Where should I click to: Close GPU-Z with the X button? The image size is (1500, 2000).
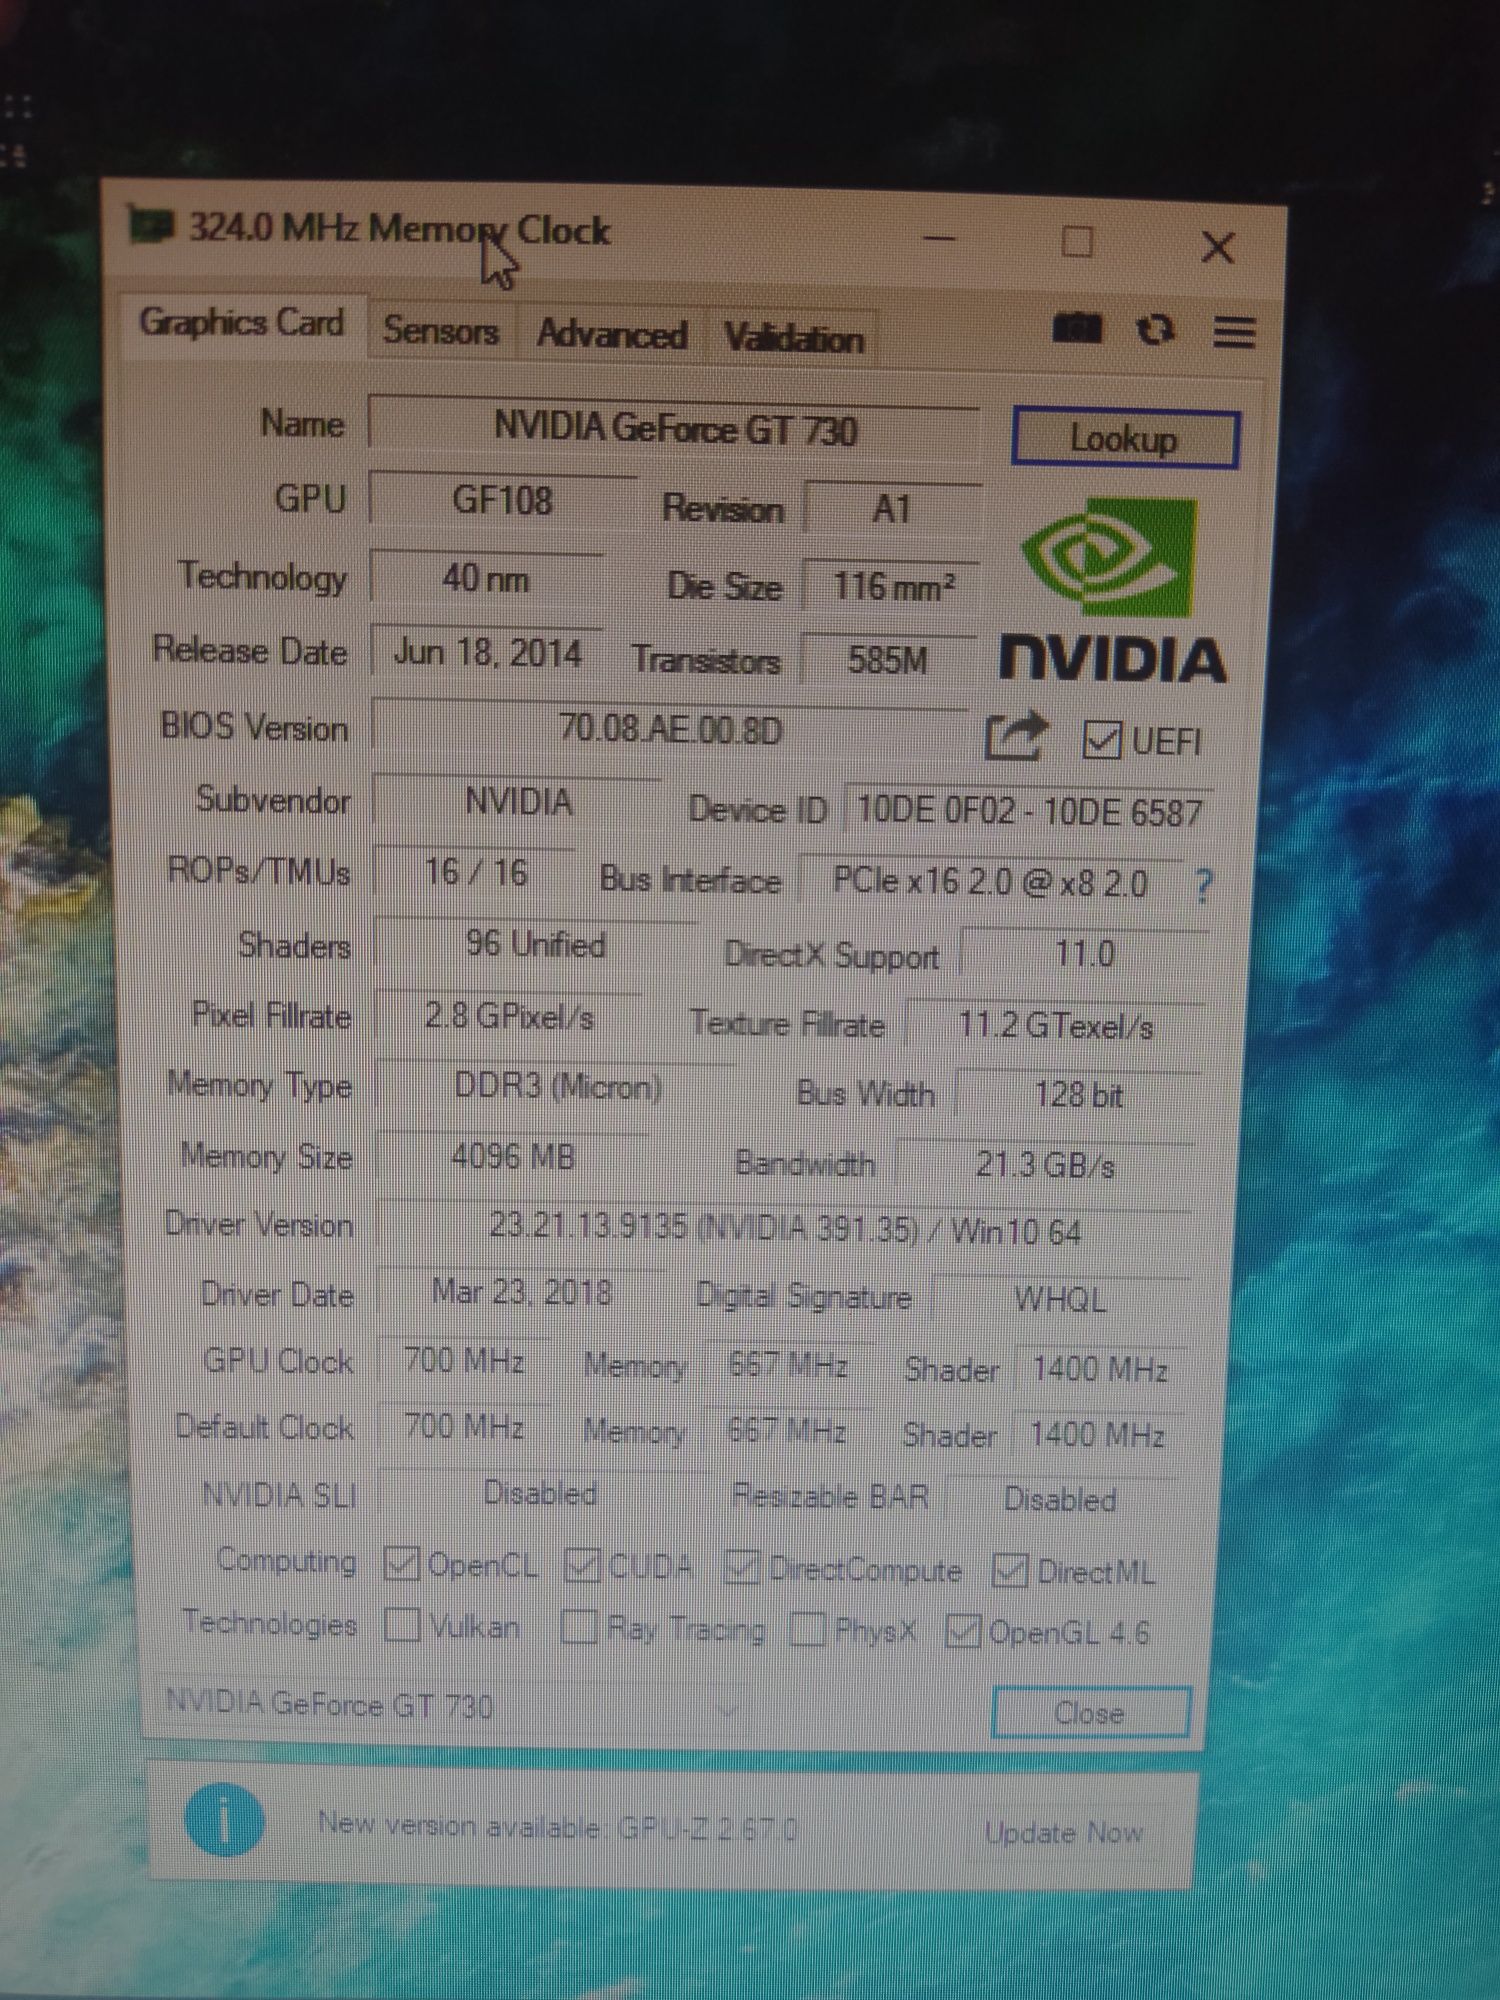coord(1218,247)
